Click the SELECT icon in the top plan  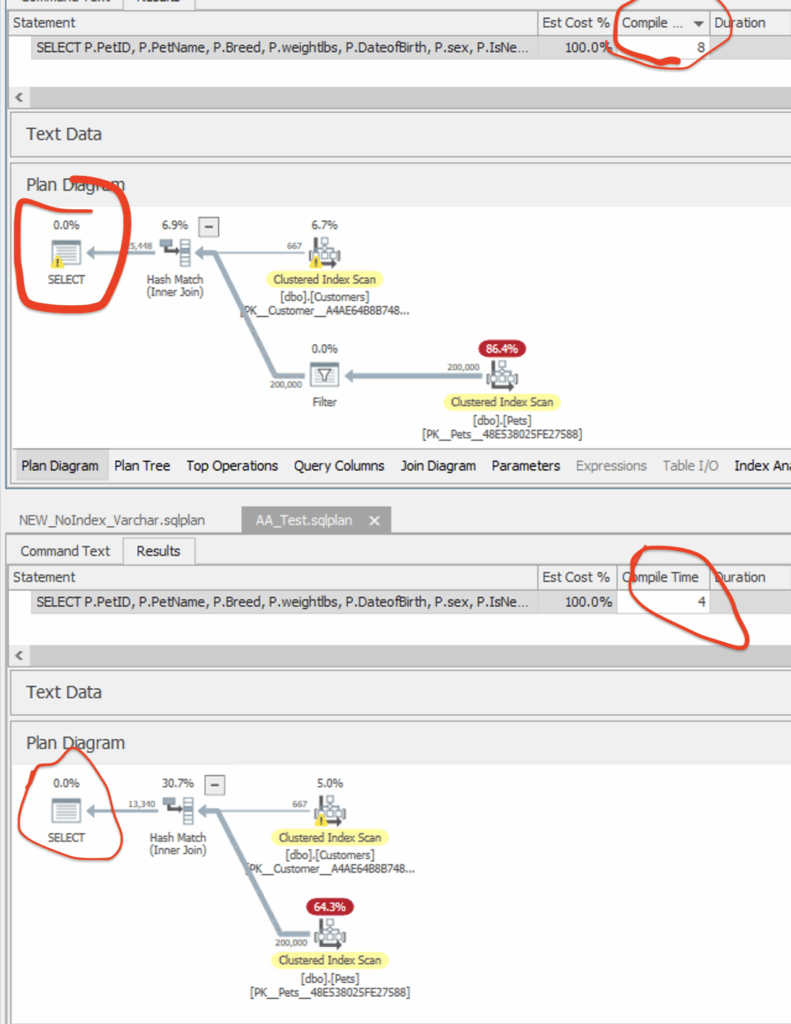(67, 253)
